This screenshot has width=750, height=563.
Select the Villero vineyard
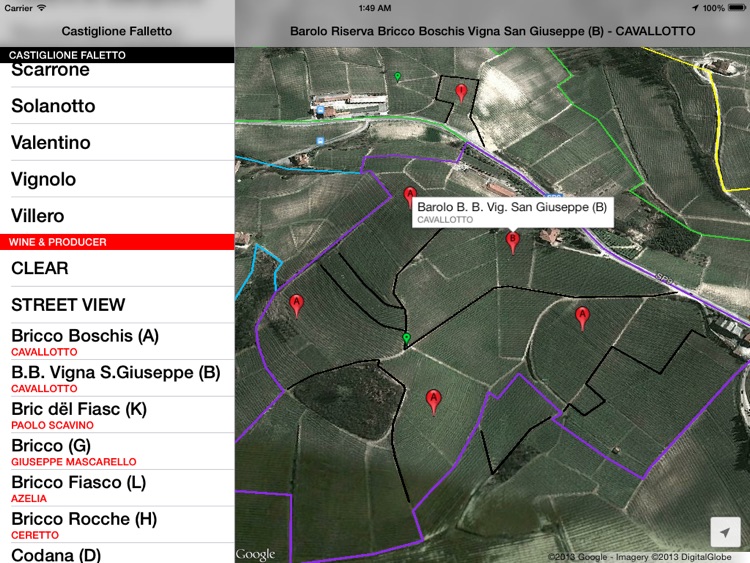coord(117,216)
